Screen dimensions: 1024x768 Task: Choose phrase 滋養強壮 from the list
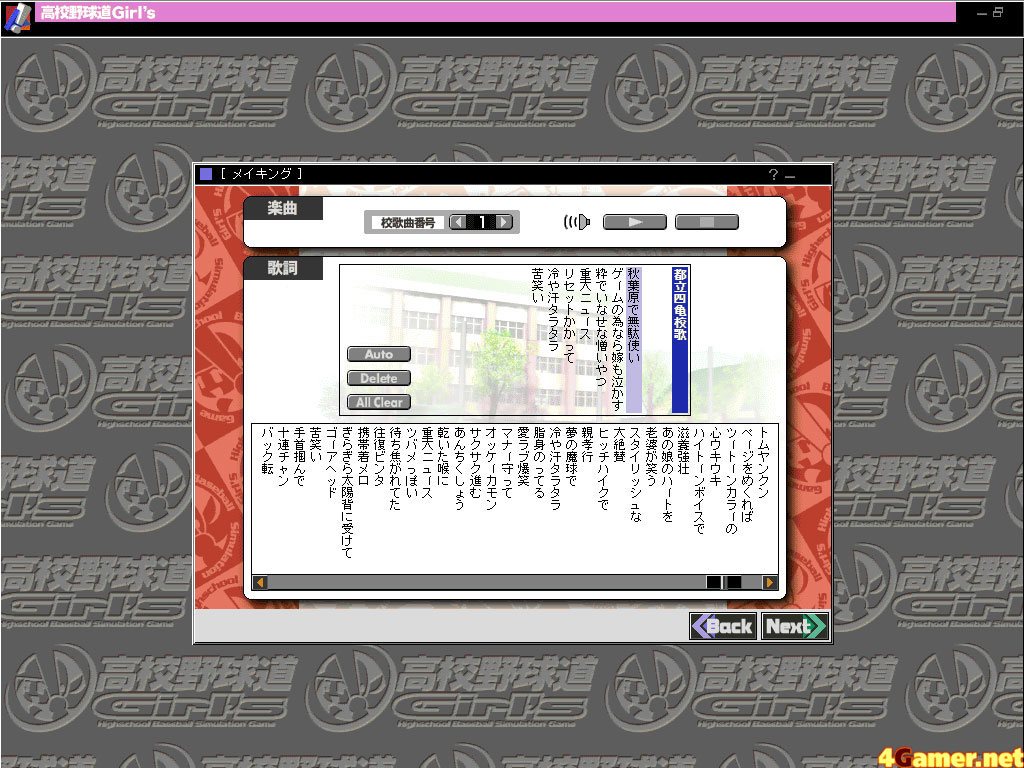684,451
